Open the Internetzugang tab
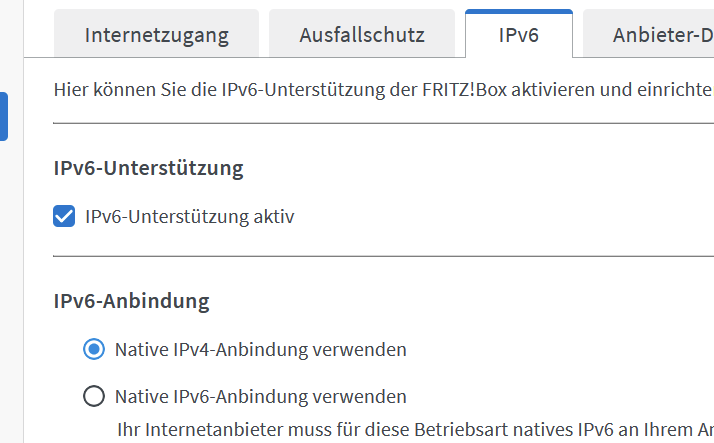This screenshot has height=443, width=714. tap(156, 34)
